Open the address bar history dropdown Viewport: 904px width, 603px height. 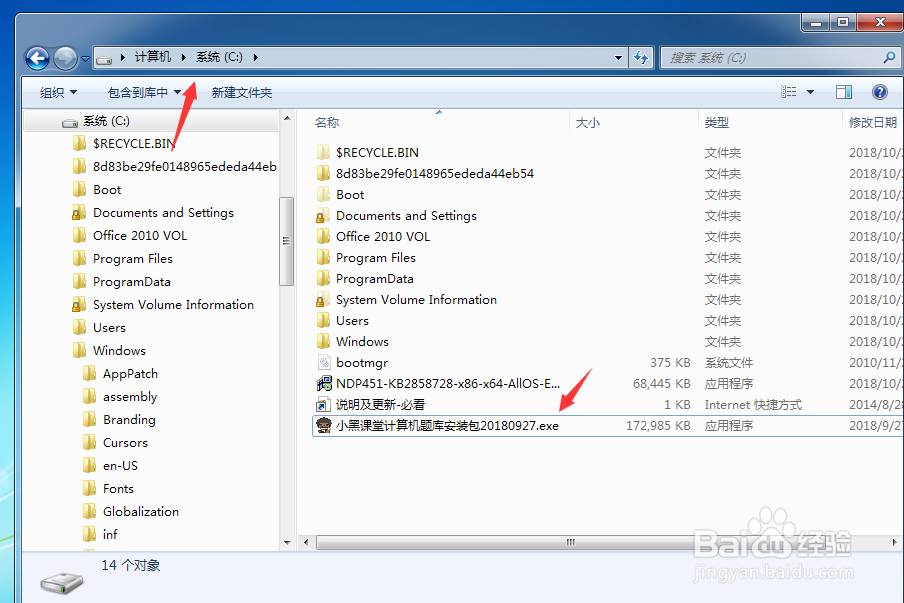pyautogui.click(x=618, y=58)
